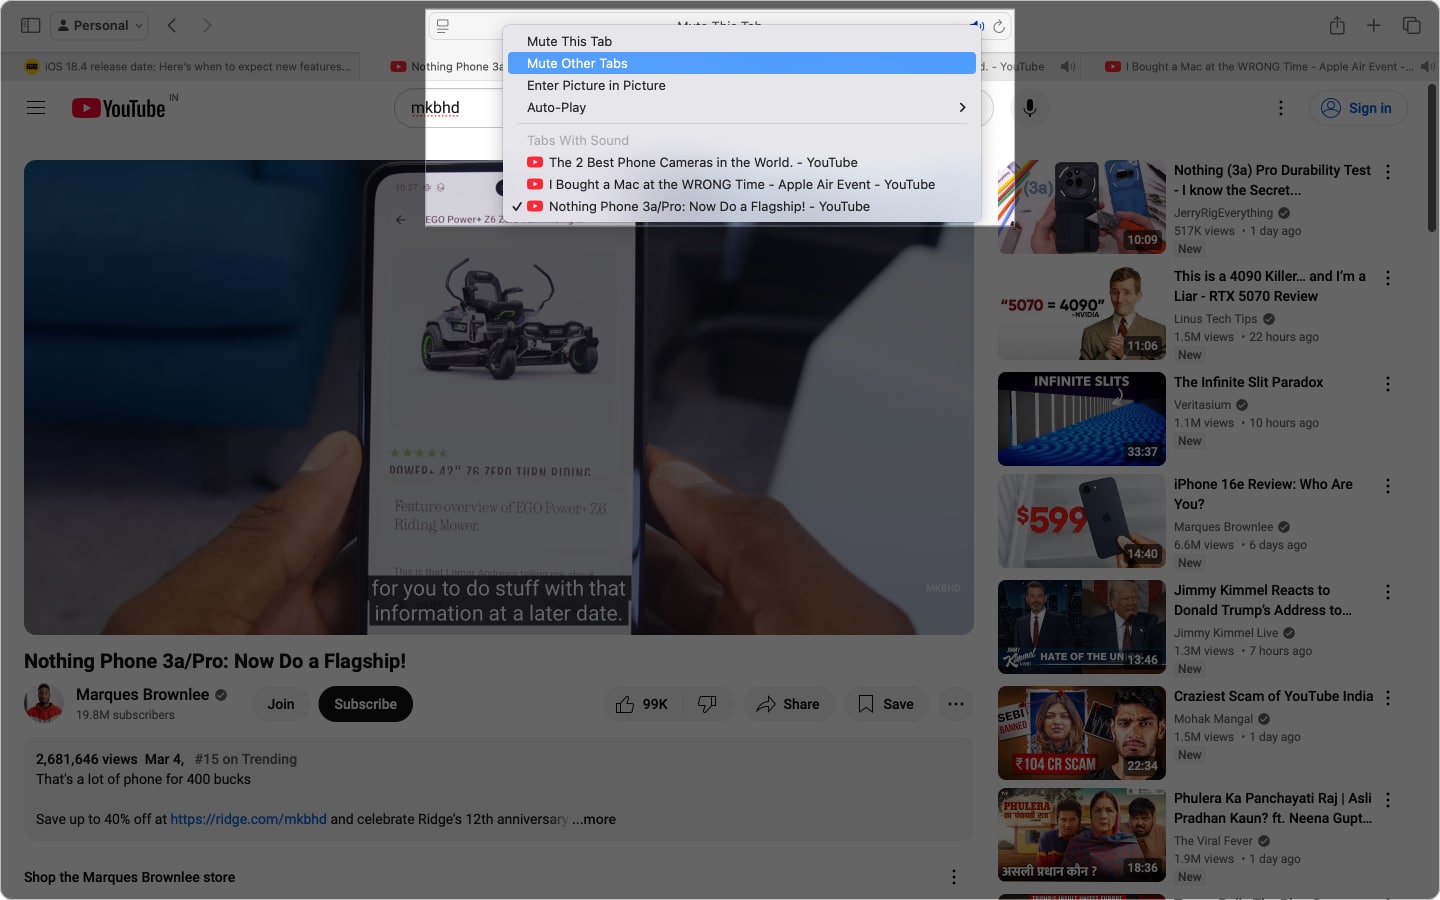Share the video

click(x=788, y=704)
